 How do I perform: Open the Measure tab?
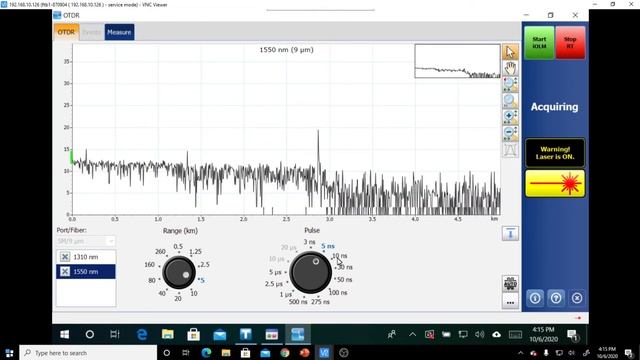119,32
